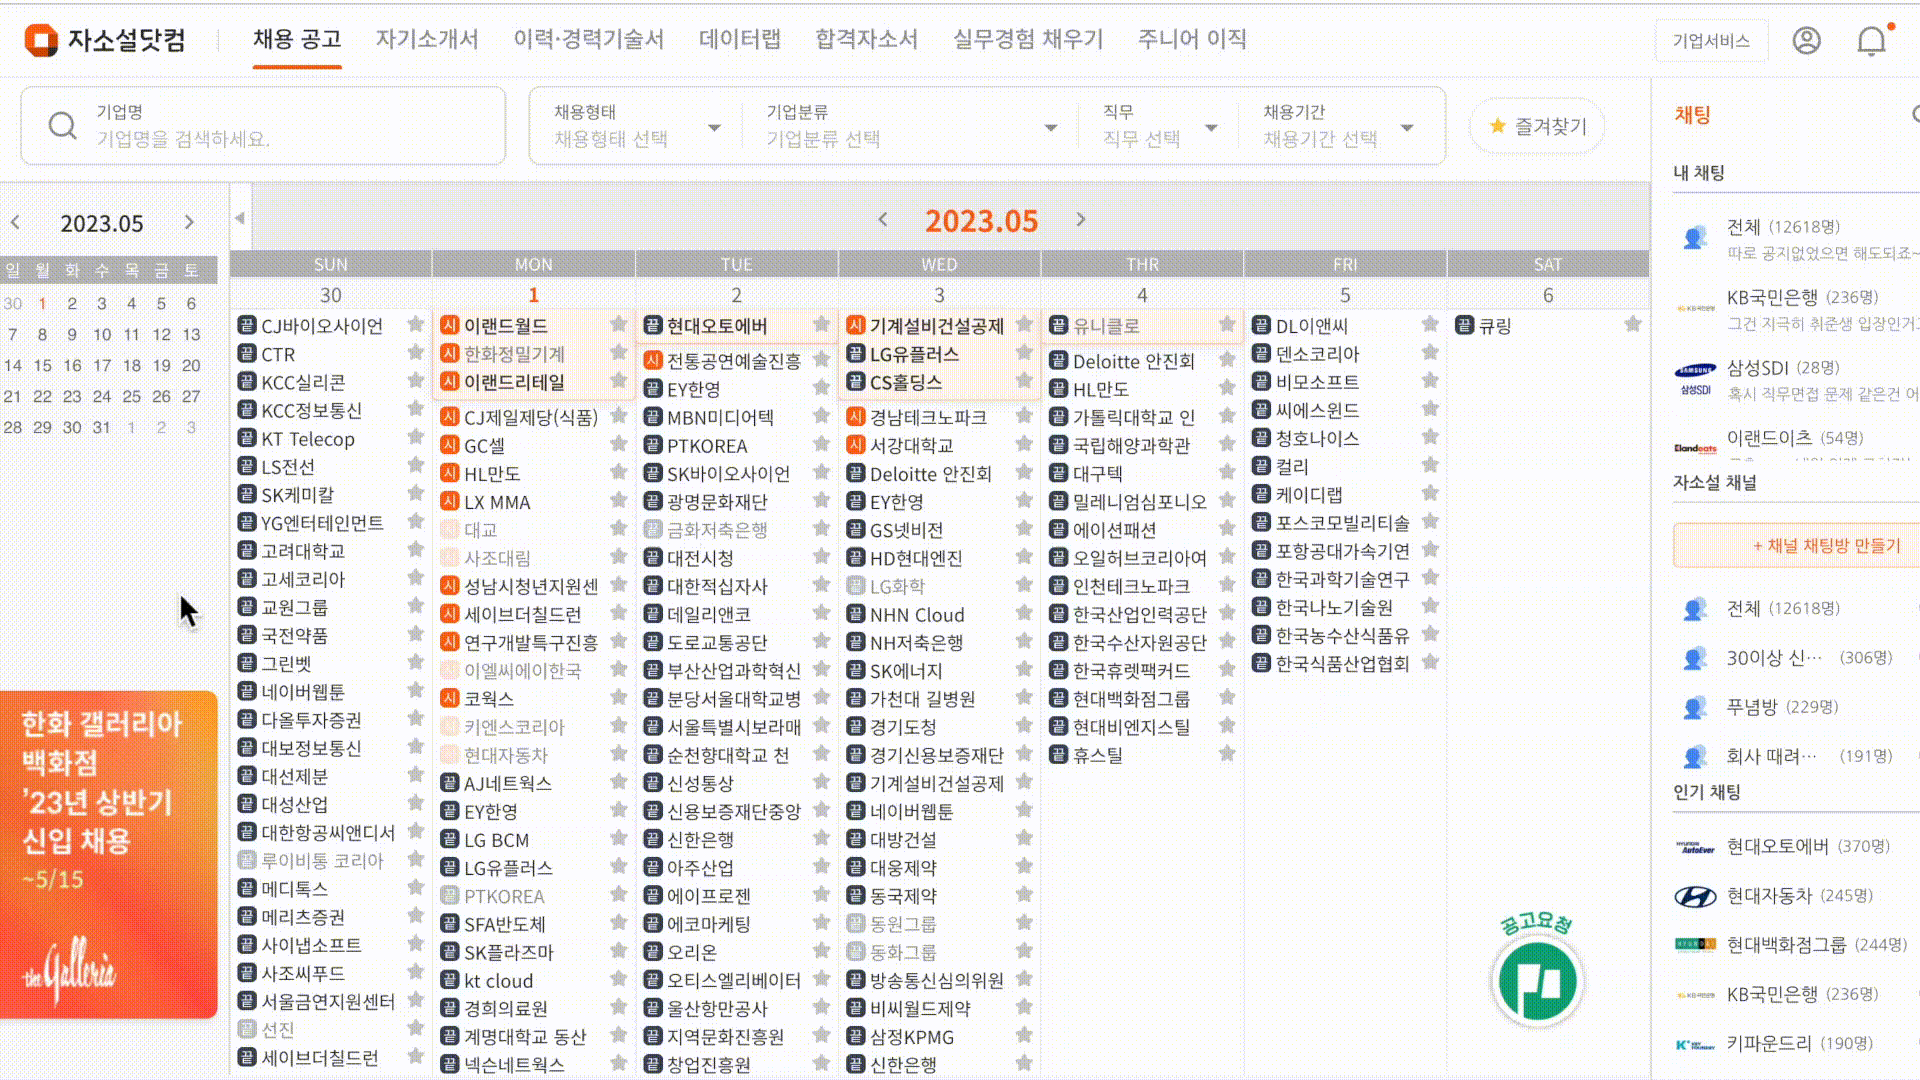
Task: Go to previous month in mini calendar
Action: tap(15, 222)
